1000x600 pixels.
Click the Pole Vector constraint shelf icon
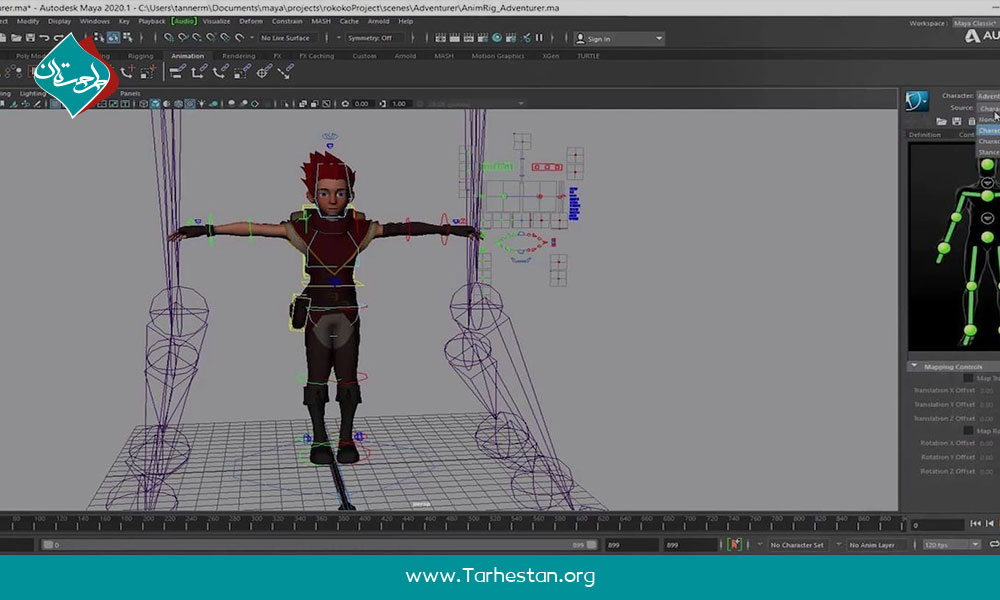(x=286, y=72)
